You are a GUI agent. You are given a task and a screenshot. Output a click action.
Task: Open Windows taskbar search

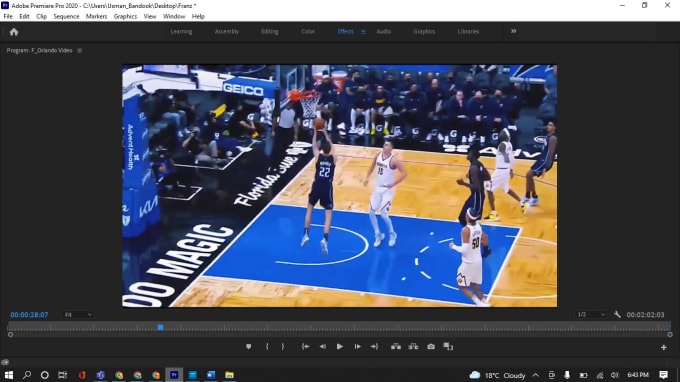coord(27,375)
